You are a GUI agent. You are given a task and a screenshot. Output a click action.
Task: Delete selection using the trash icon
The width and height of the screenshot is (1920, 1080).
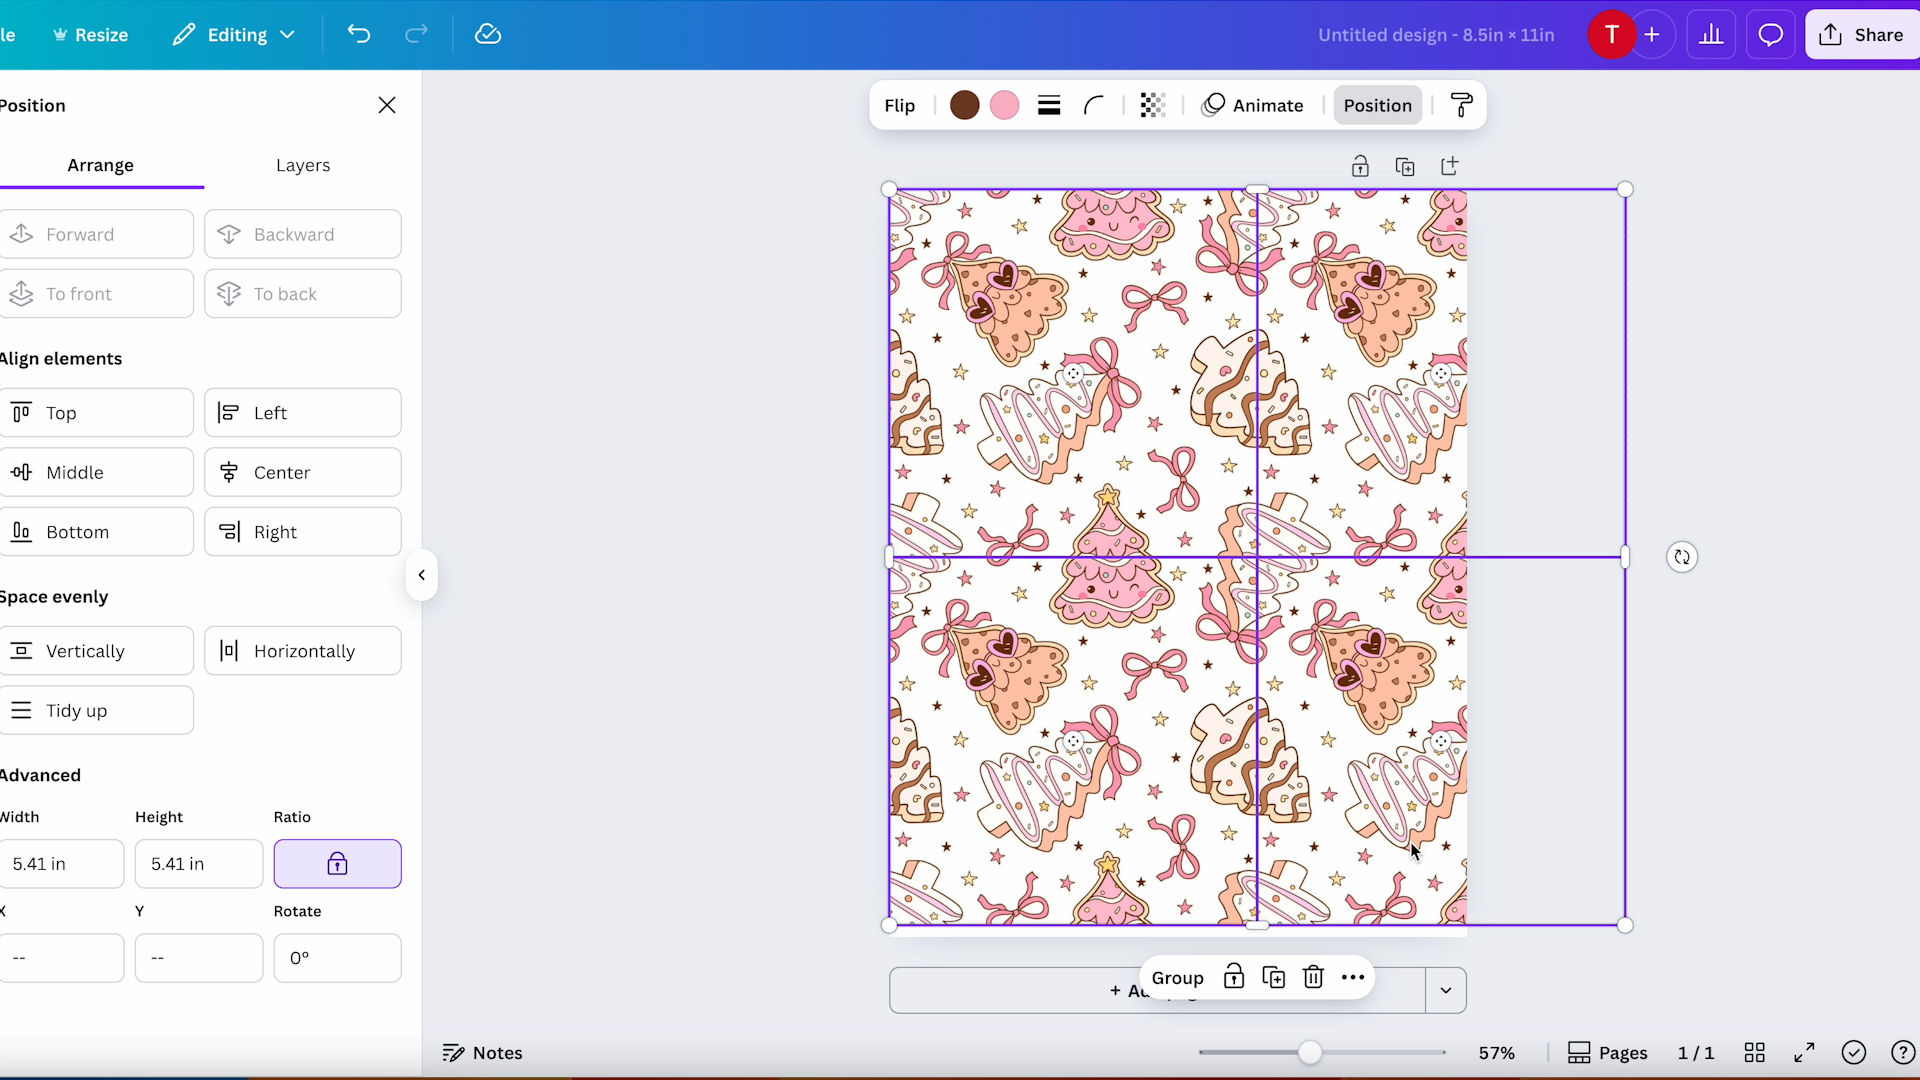click(1313, 977)
